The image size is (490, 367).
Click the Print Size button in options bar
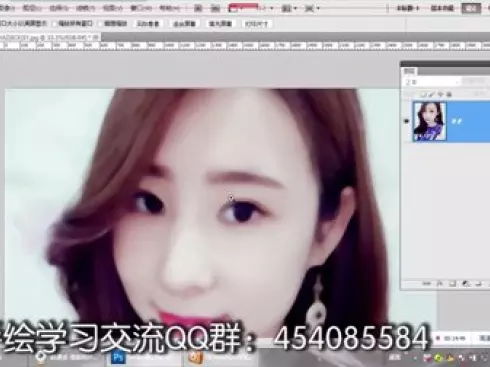pyautogui.click(x=257, y=24)
